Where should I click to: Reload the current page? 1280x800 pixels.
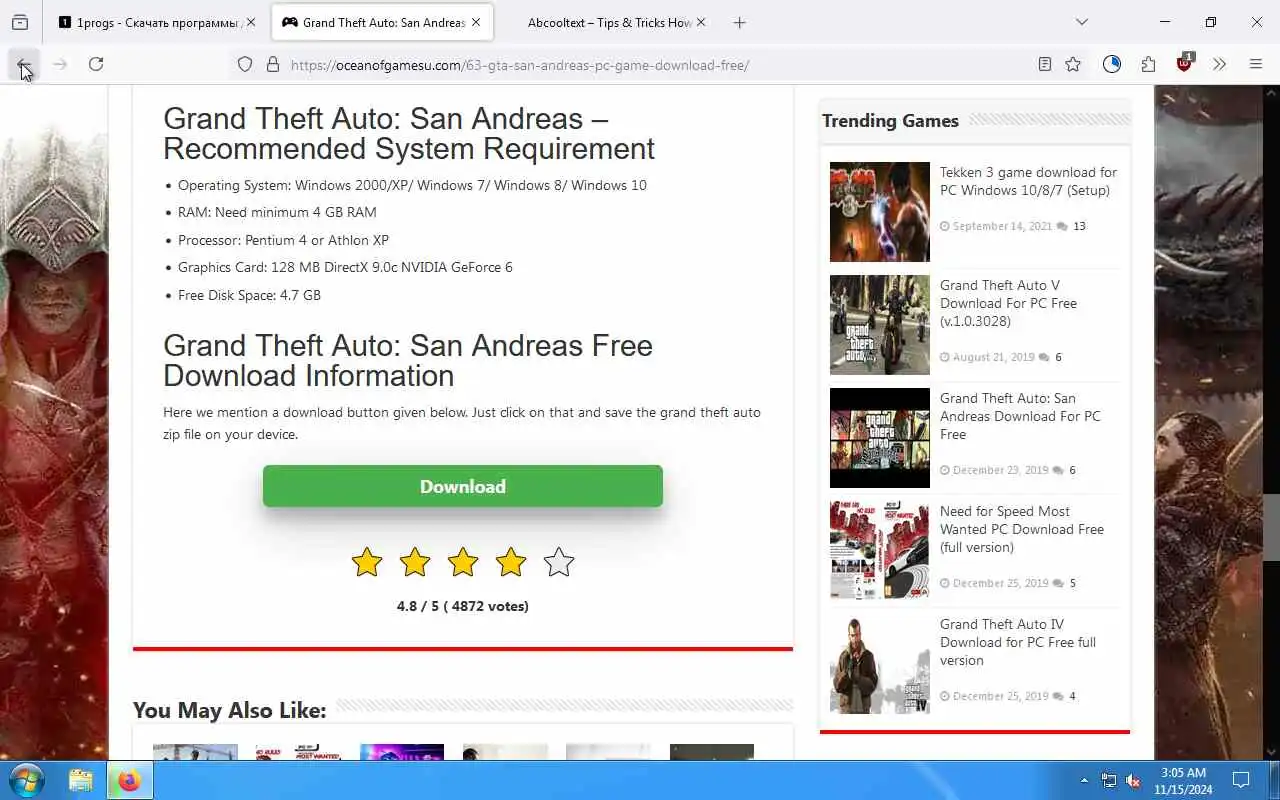[x=96, y=64]
